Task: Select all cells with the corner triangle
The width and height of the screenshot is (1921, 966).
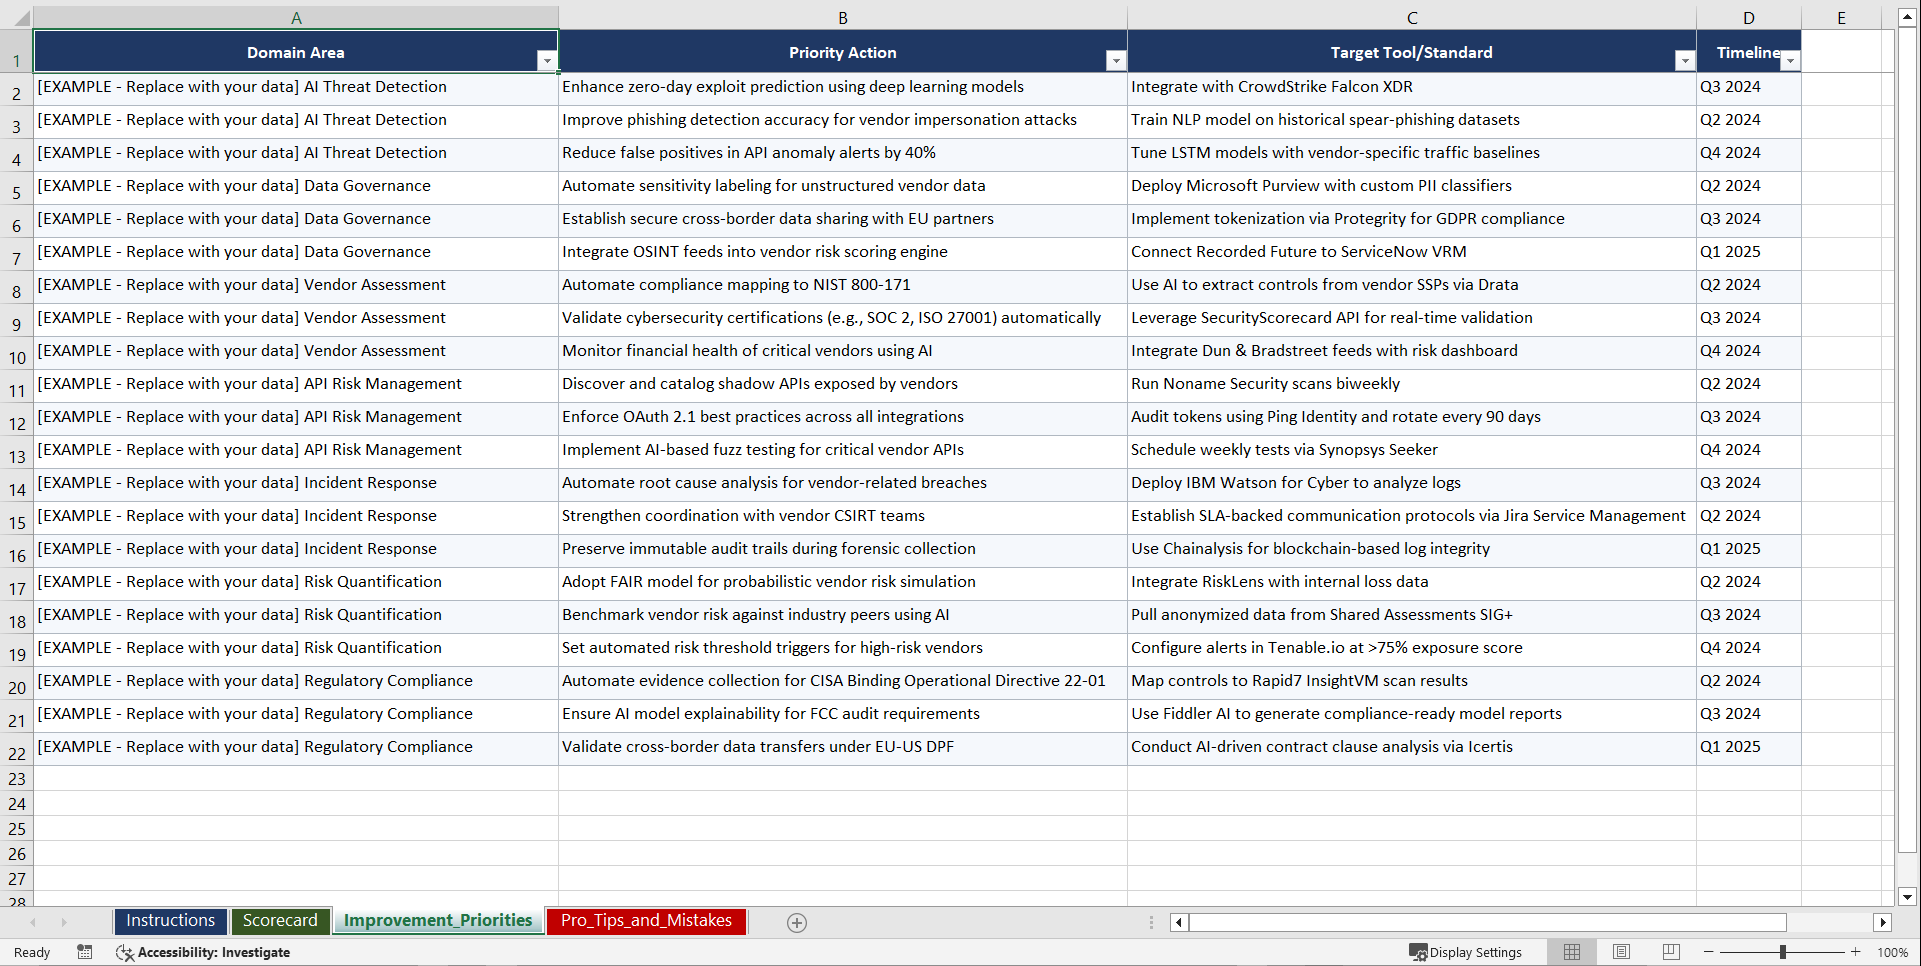Action: [24, 16]
